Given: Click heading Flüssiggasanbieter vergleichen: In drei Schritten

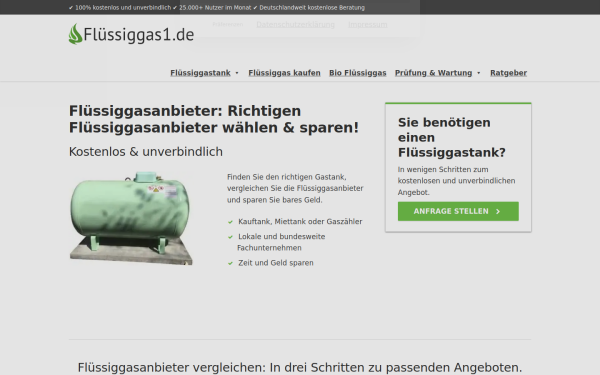Looking at the screenshot, I should pos(300,367).
